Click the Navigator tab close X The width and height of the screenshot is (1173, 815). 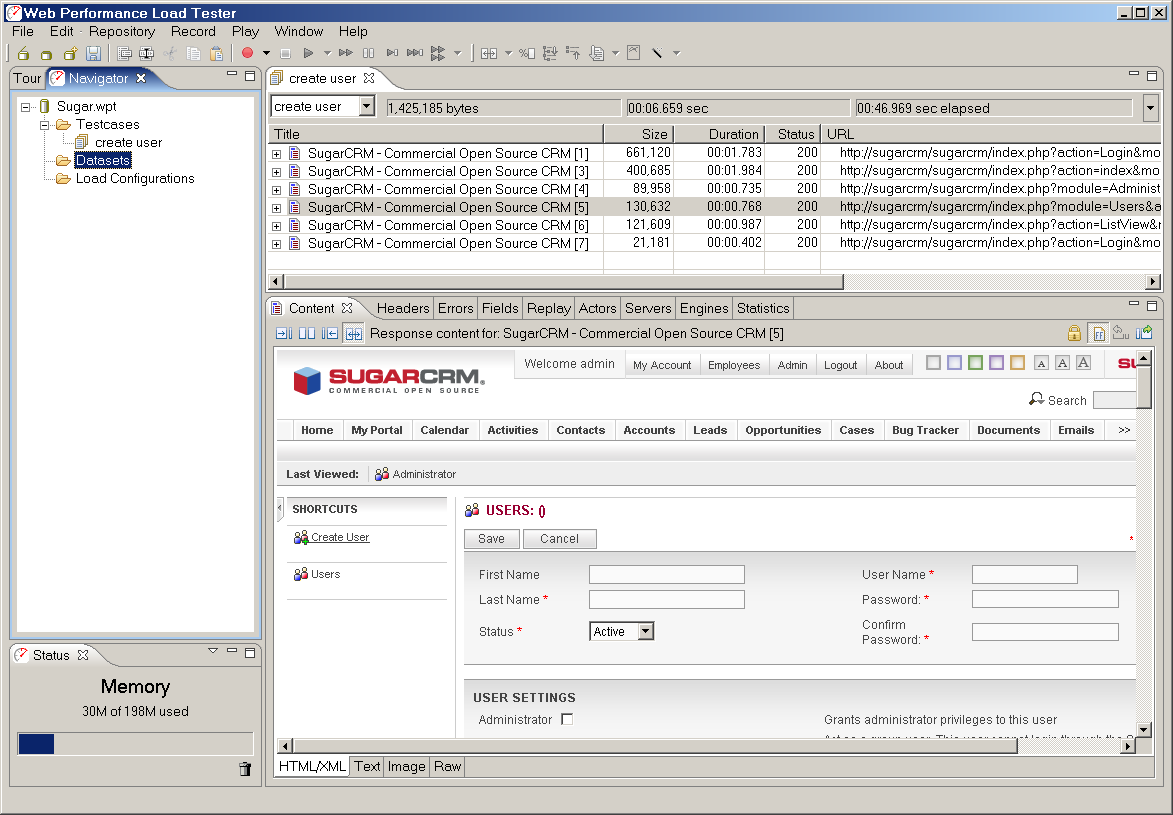click(141, 78)
